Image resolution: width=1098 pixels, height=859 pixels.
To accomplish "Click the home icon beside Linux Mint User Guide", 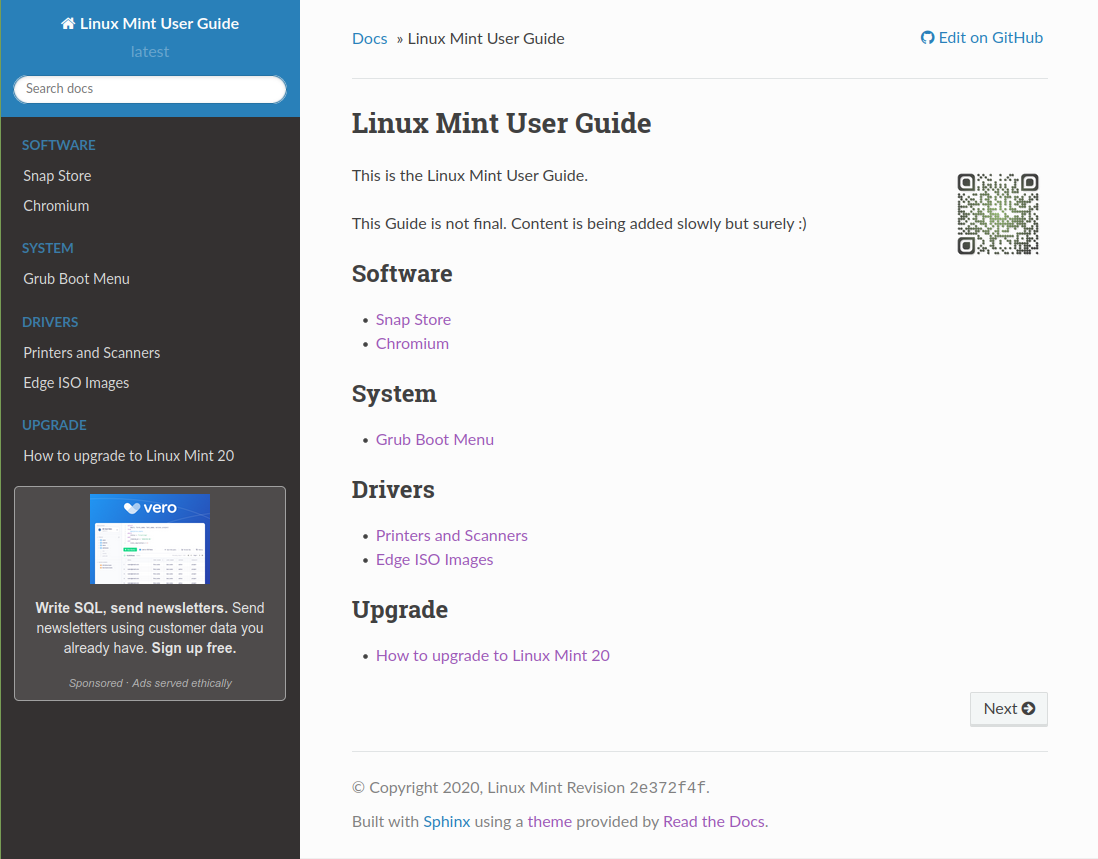I will (68, 24).
